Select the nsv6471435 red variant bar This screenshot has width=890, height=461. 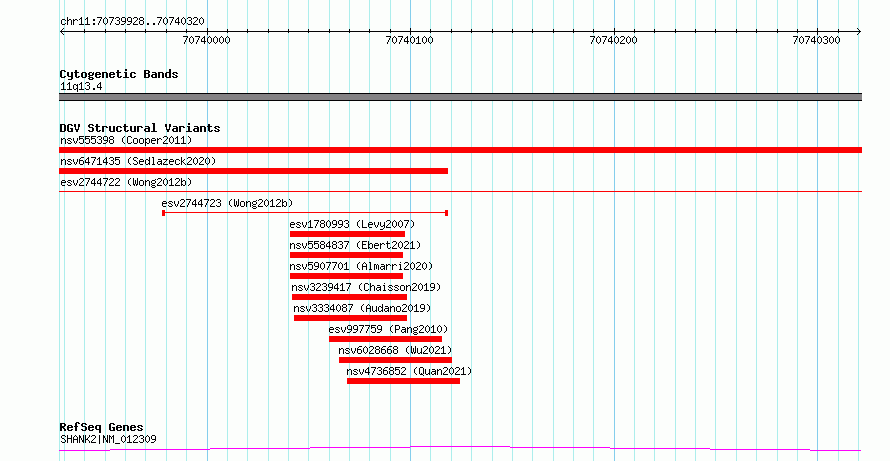coord(253,171)
